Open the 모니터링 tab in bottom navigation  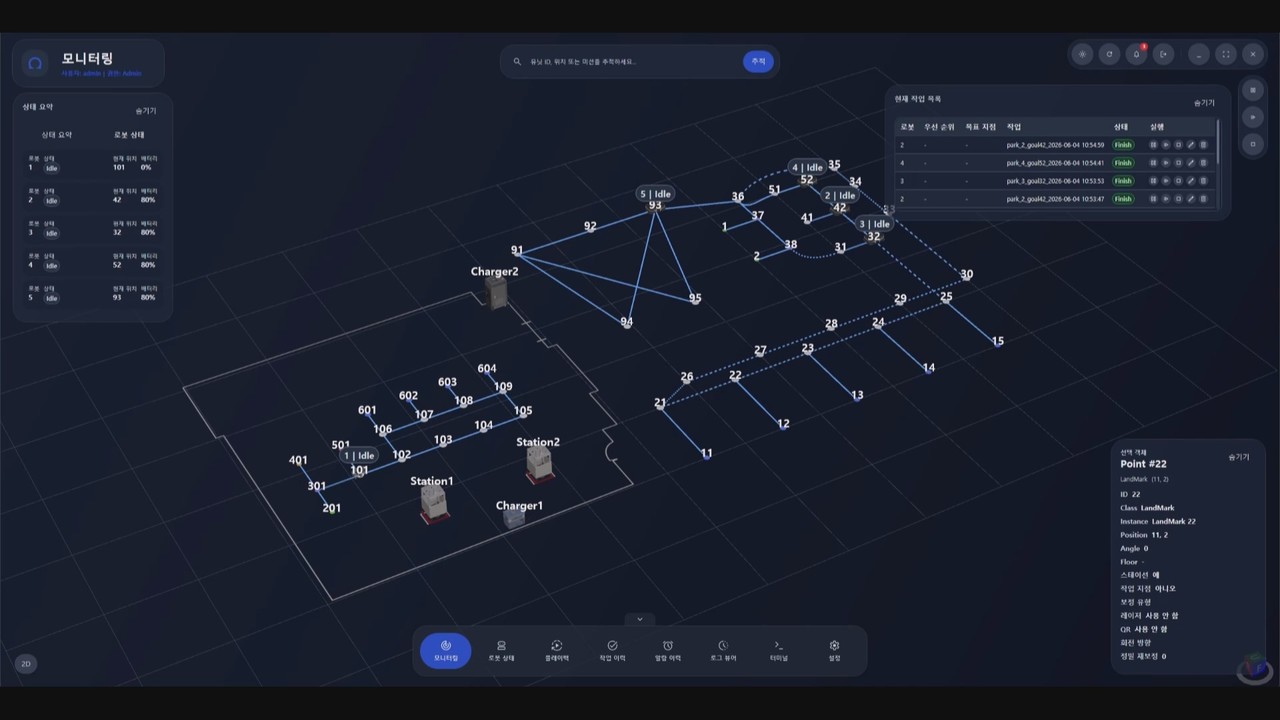tap(446, 651)
